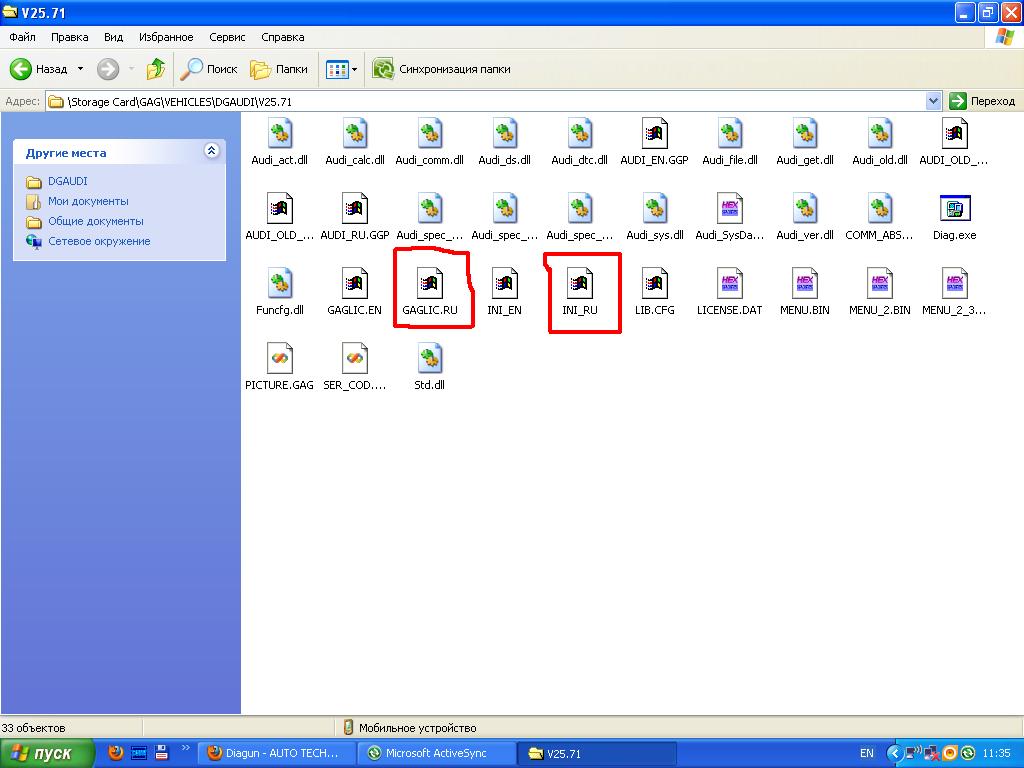Screen dimensions: 1024x768
Task: Go back with the Назад button
Action: 39,69
